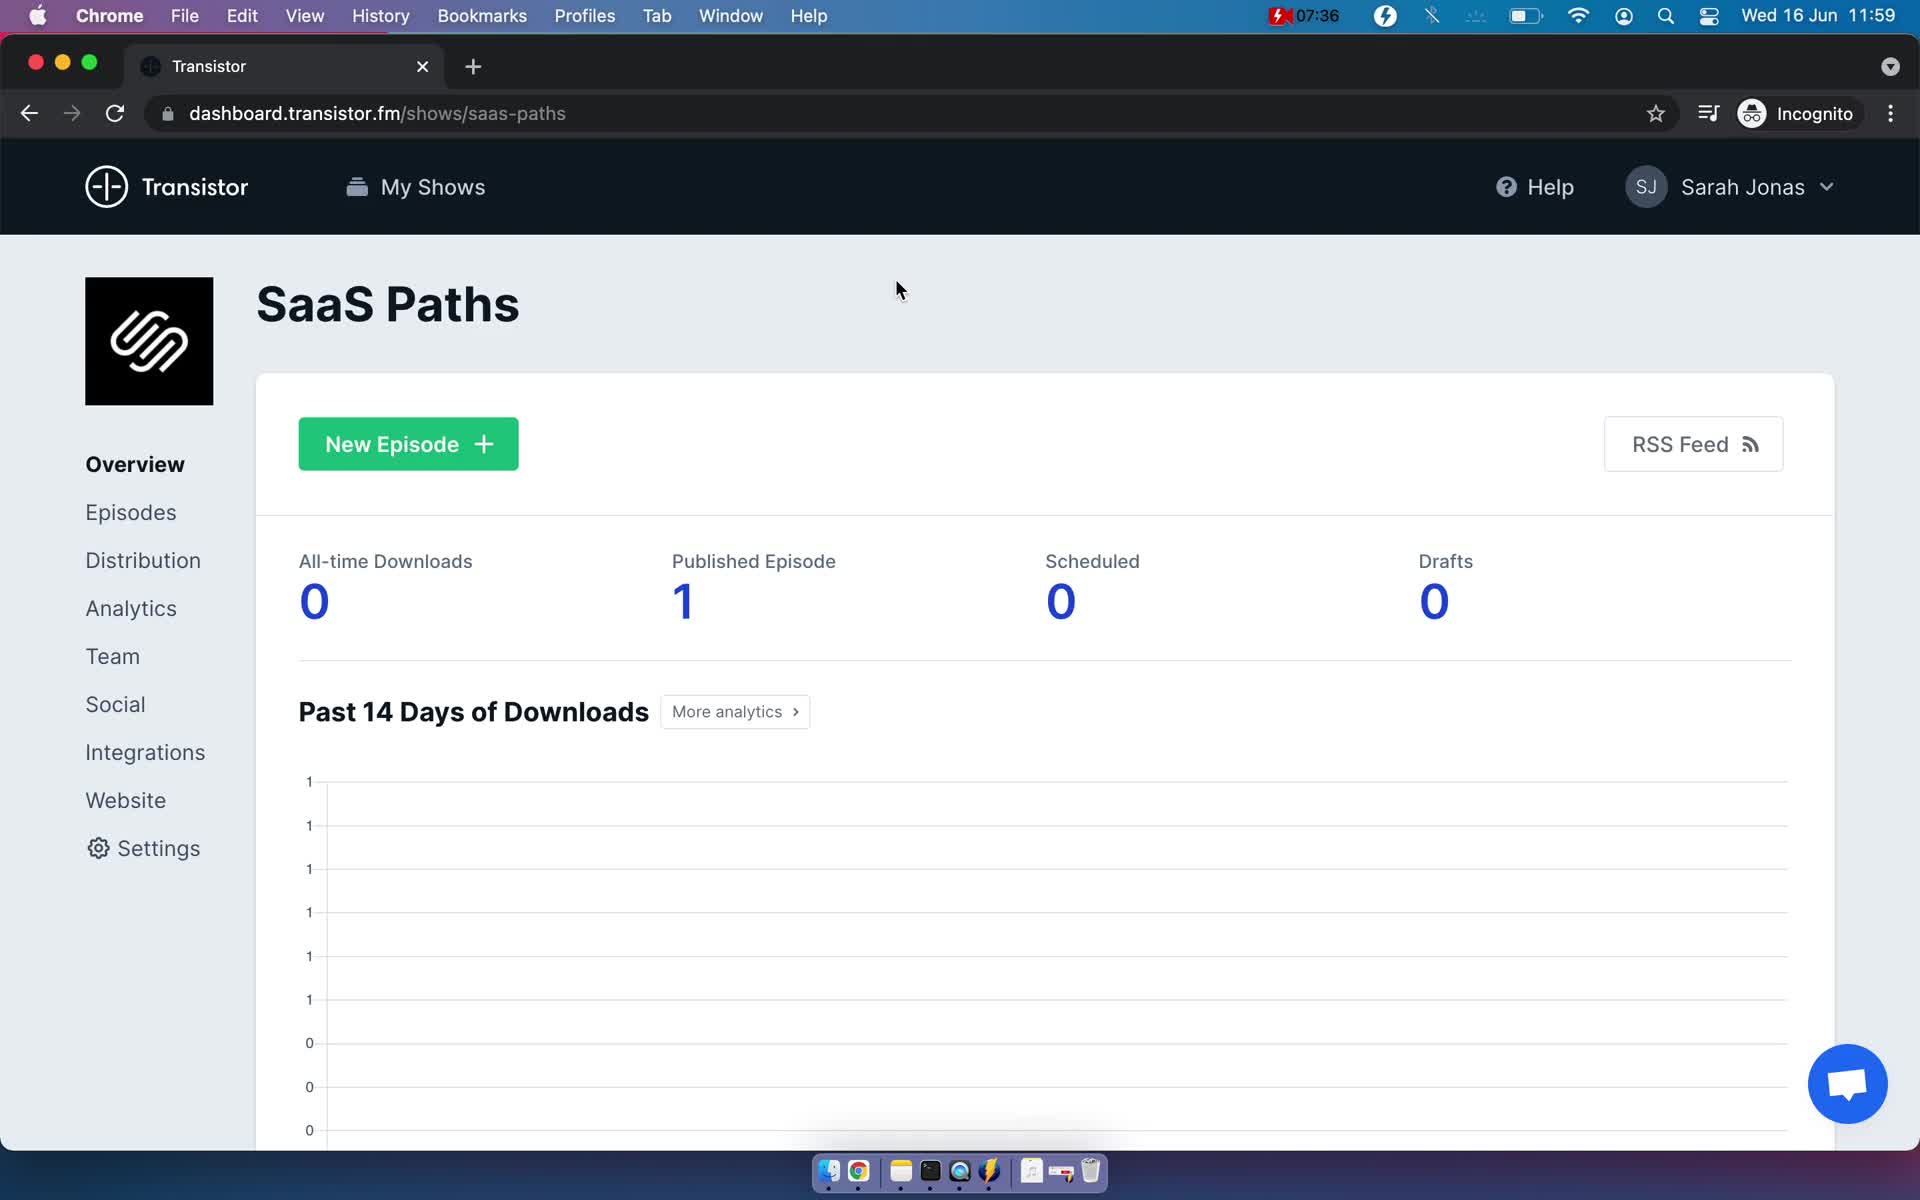Click the Help question mark icon

(x=1507, y=187)
